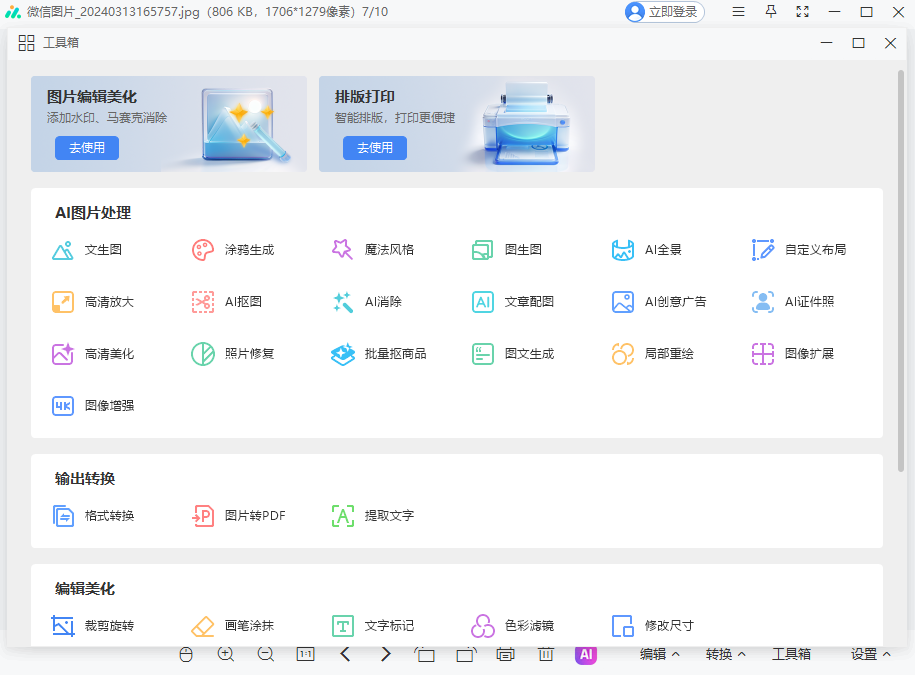This screenshot has height=675, width=915.
Task: Toggle always-on-top with the pin icon
Action: (770, 13)
